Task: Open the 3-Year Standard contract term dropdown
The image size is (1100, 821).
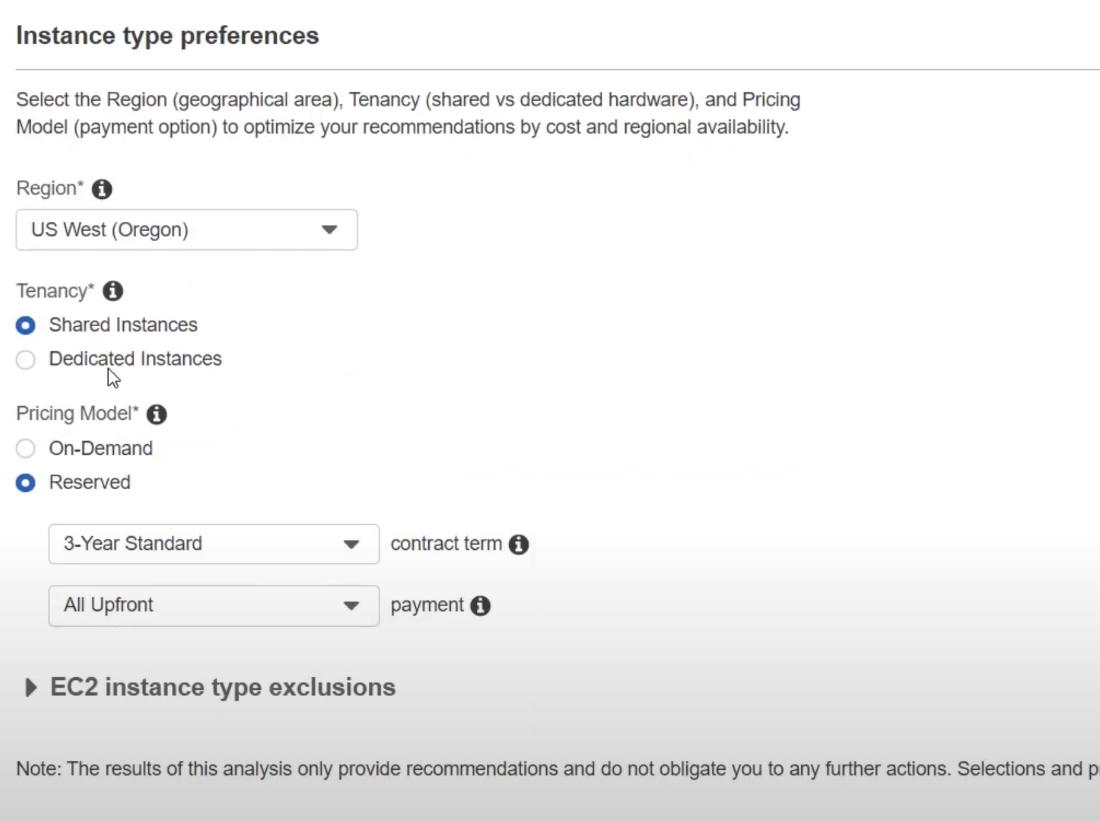Action: (x=214, y=544)
